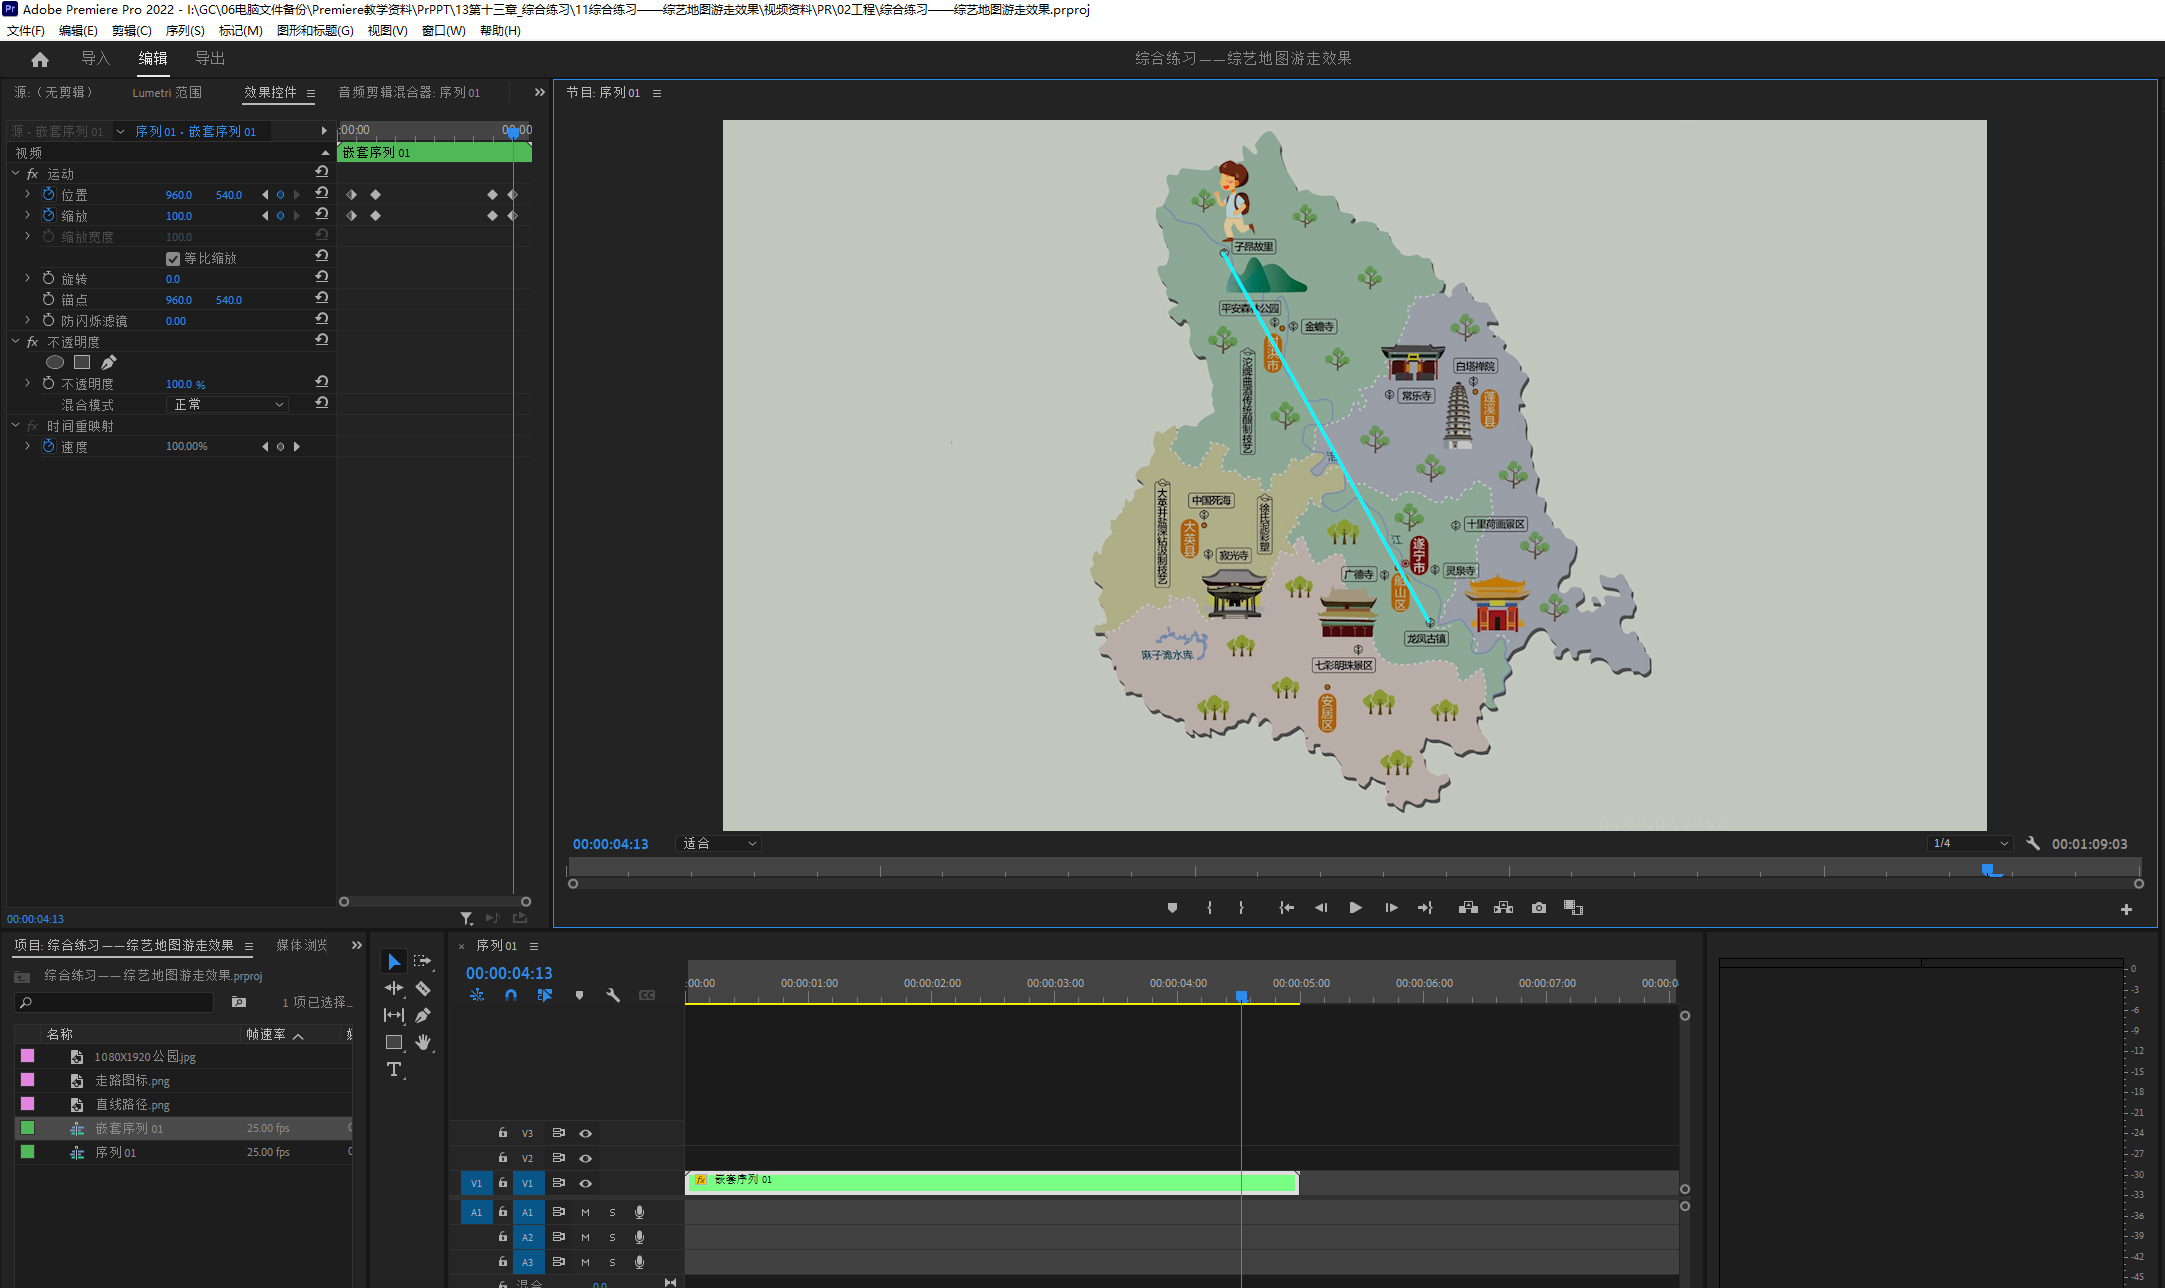Open the 混合模式 blend mode dropdown
The height and width of the screenshot is (1288, 2165).
click(228, 404)
